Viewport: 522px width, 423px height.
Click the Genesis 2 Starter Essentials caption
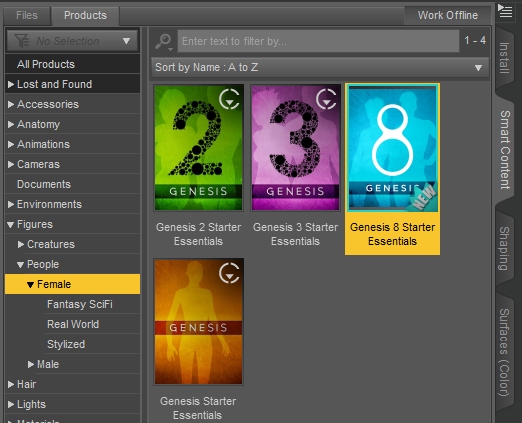click(198, 234)
